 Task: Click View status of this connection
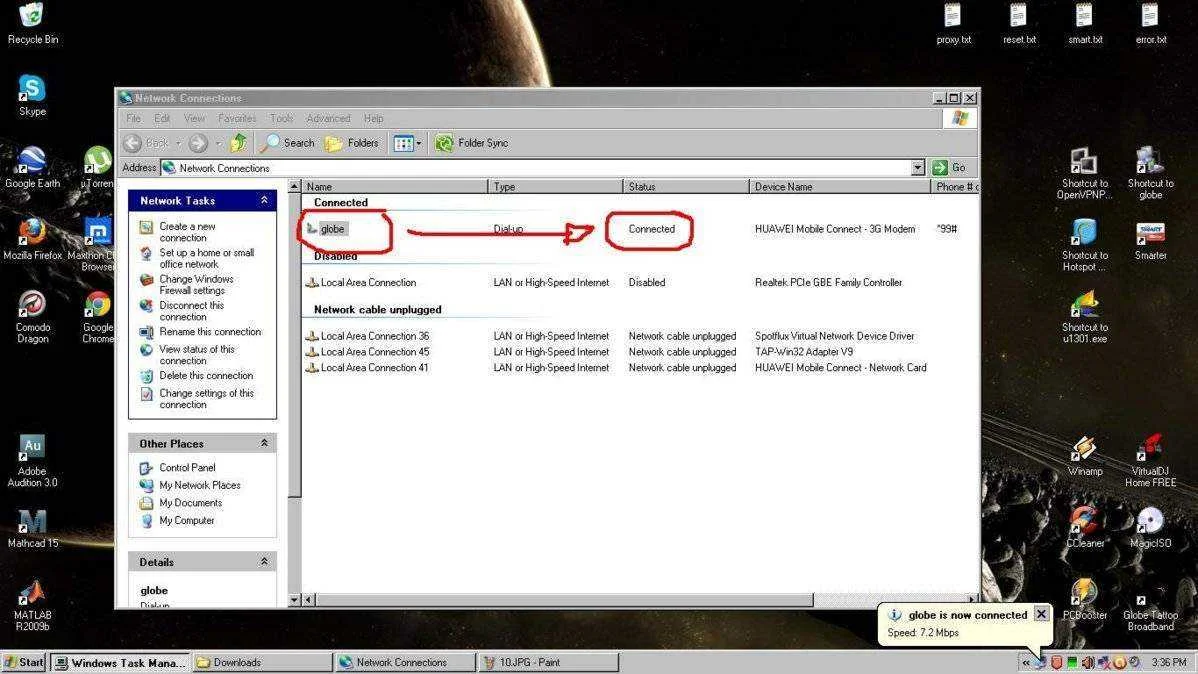(197, 355)
